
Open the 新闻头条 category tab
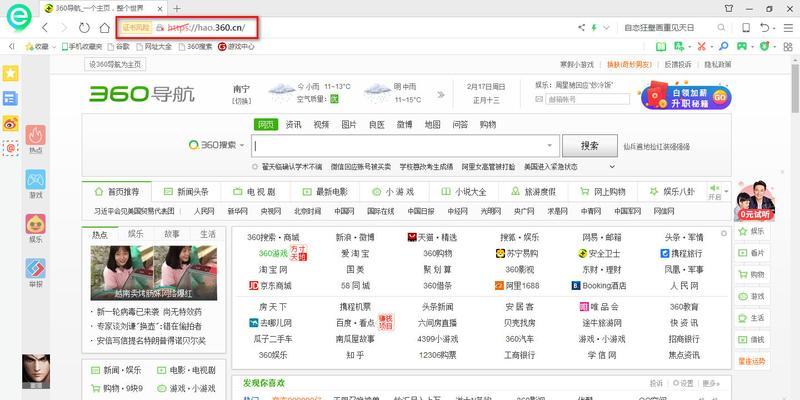pos(186,192)
